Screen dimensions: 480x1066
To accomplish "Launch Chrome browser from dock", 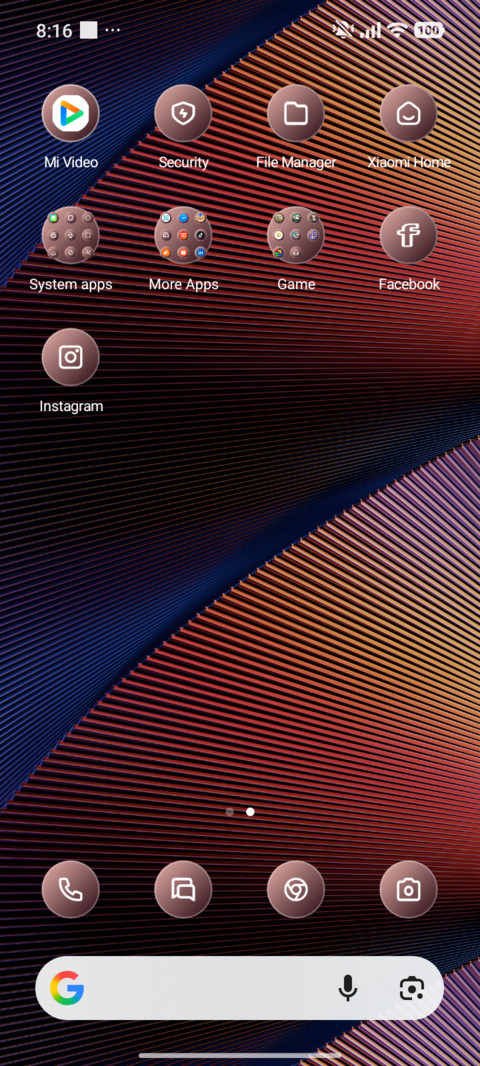I will point(296,889).
